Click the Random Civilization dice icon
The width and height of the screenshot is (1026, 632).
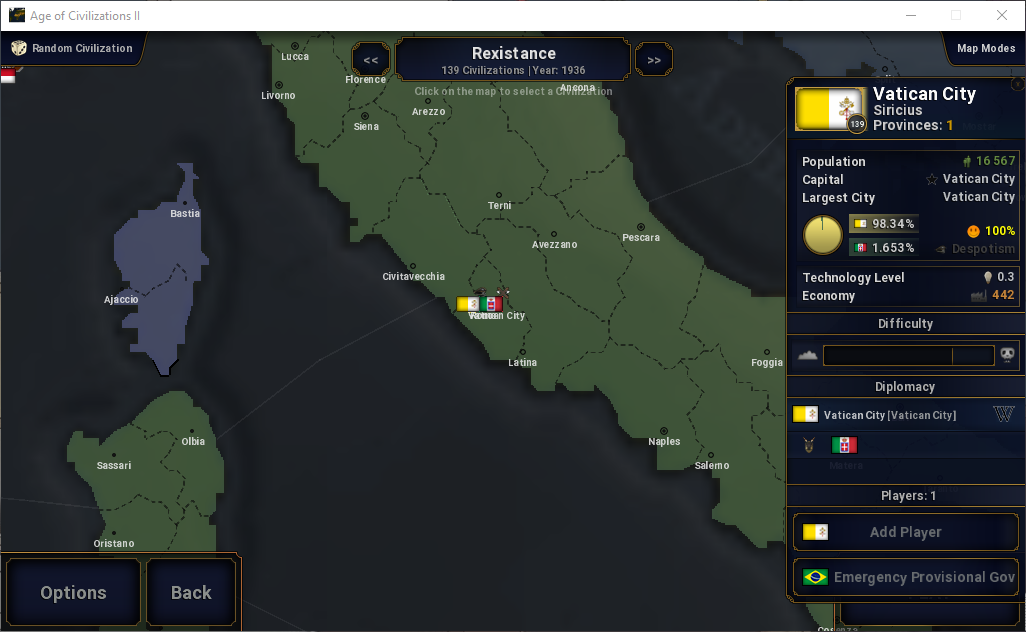coord(19,48)
